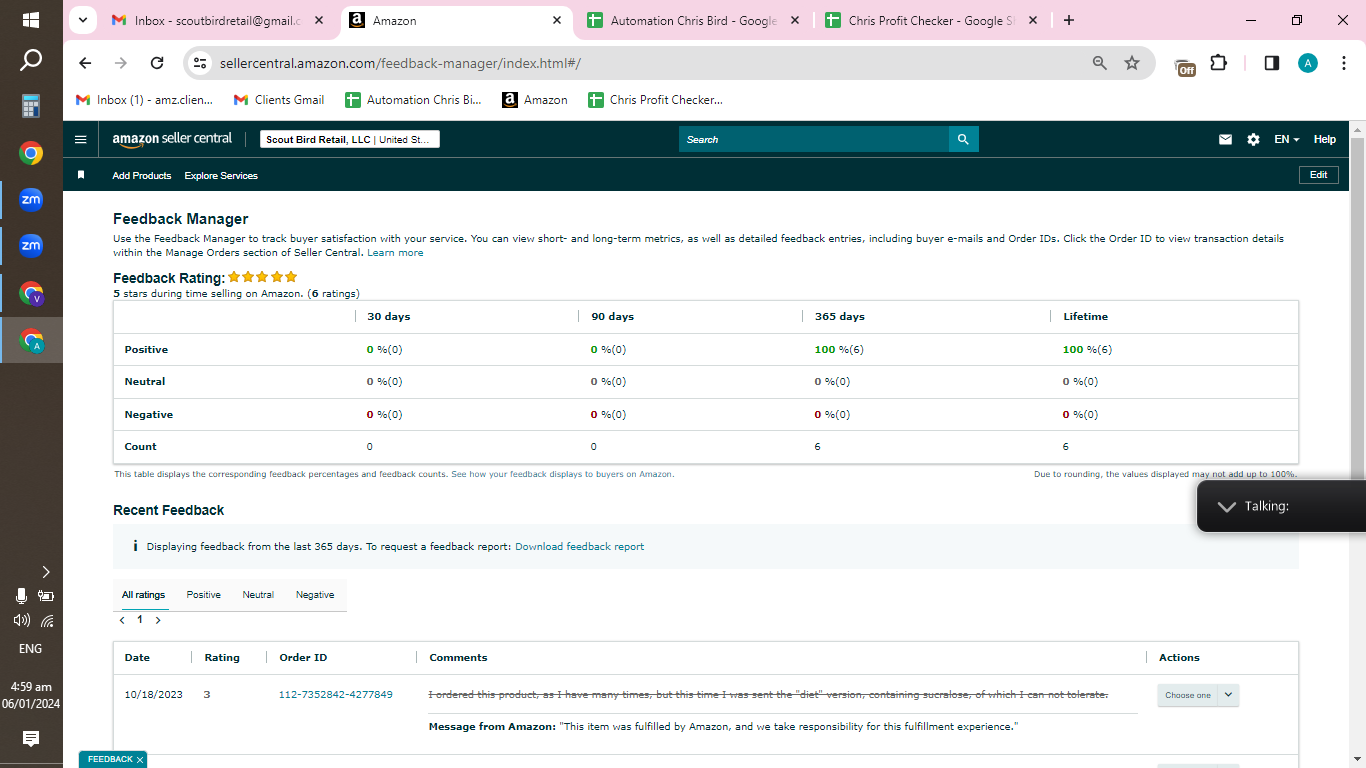Click the ENG language indicator in the taskbar
The width and height of the screenshot is (1366, 768).
[31, 648]
